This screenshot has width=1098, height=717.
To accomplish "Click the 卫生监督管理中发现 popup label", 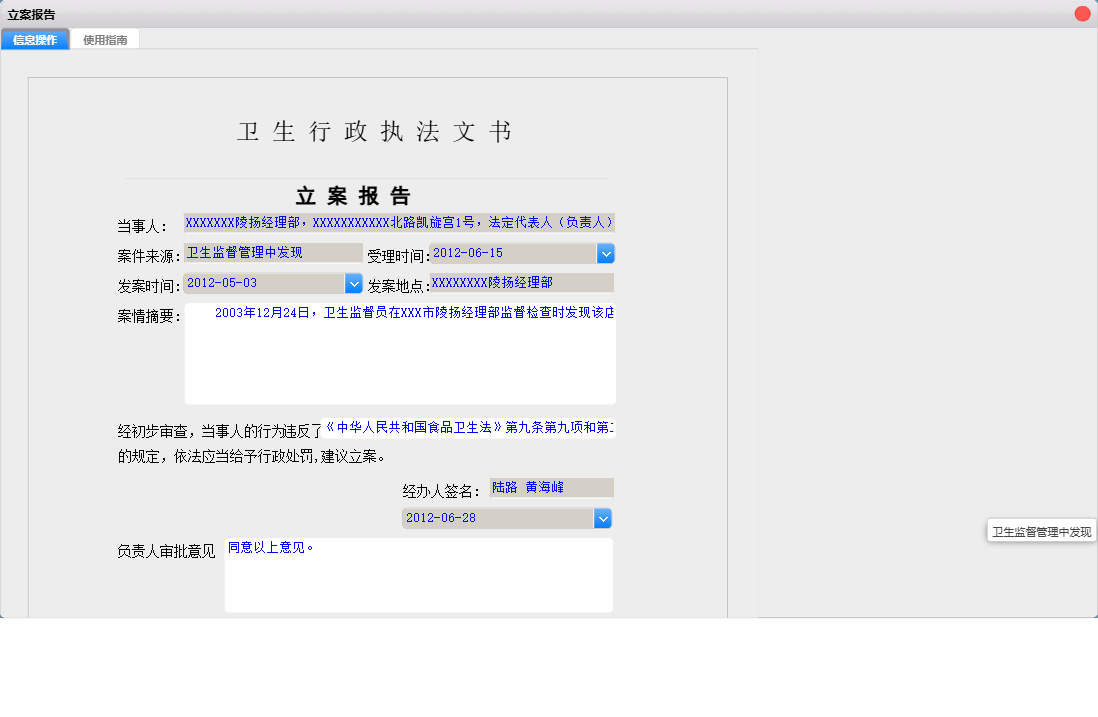I will pyautogui.click(x=1040, y=530).
